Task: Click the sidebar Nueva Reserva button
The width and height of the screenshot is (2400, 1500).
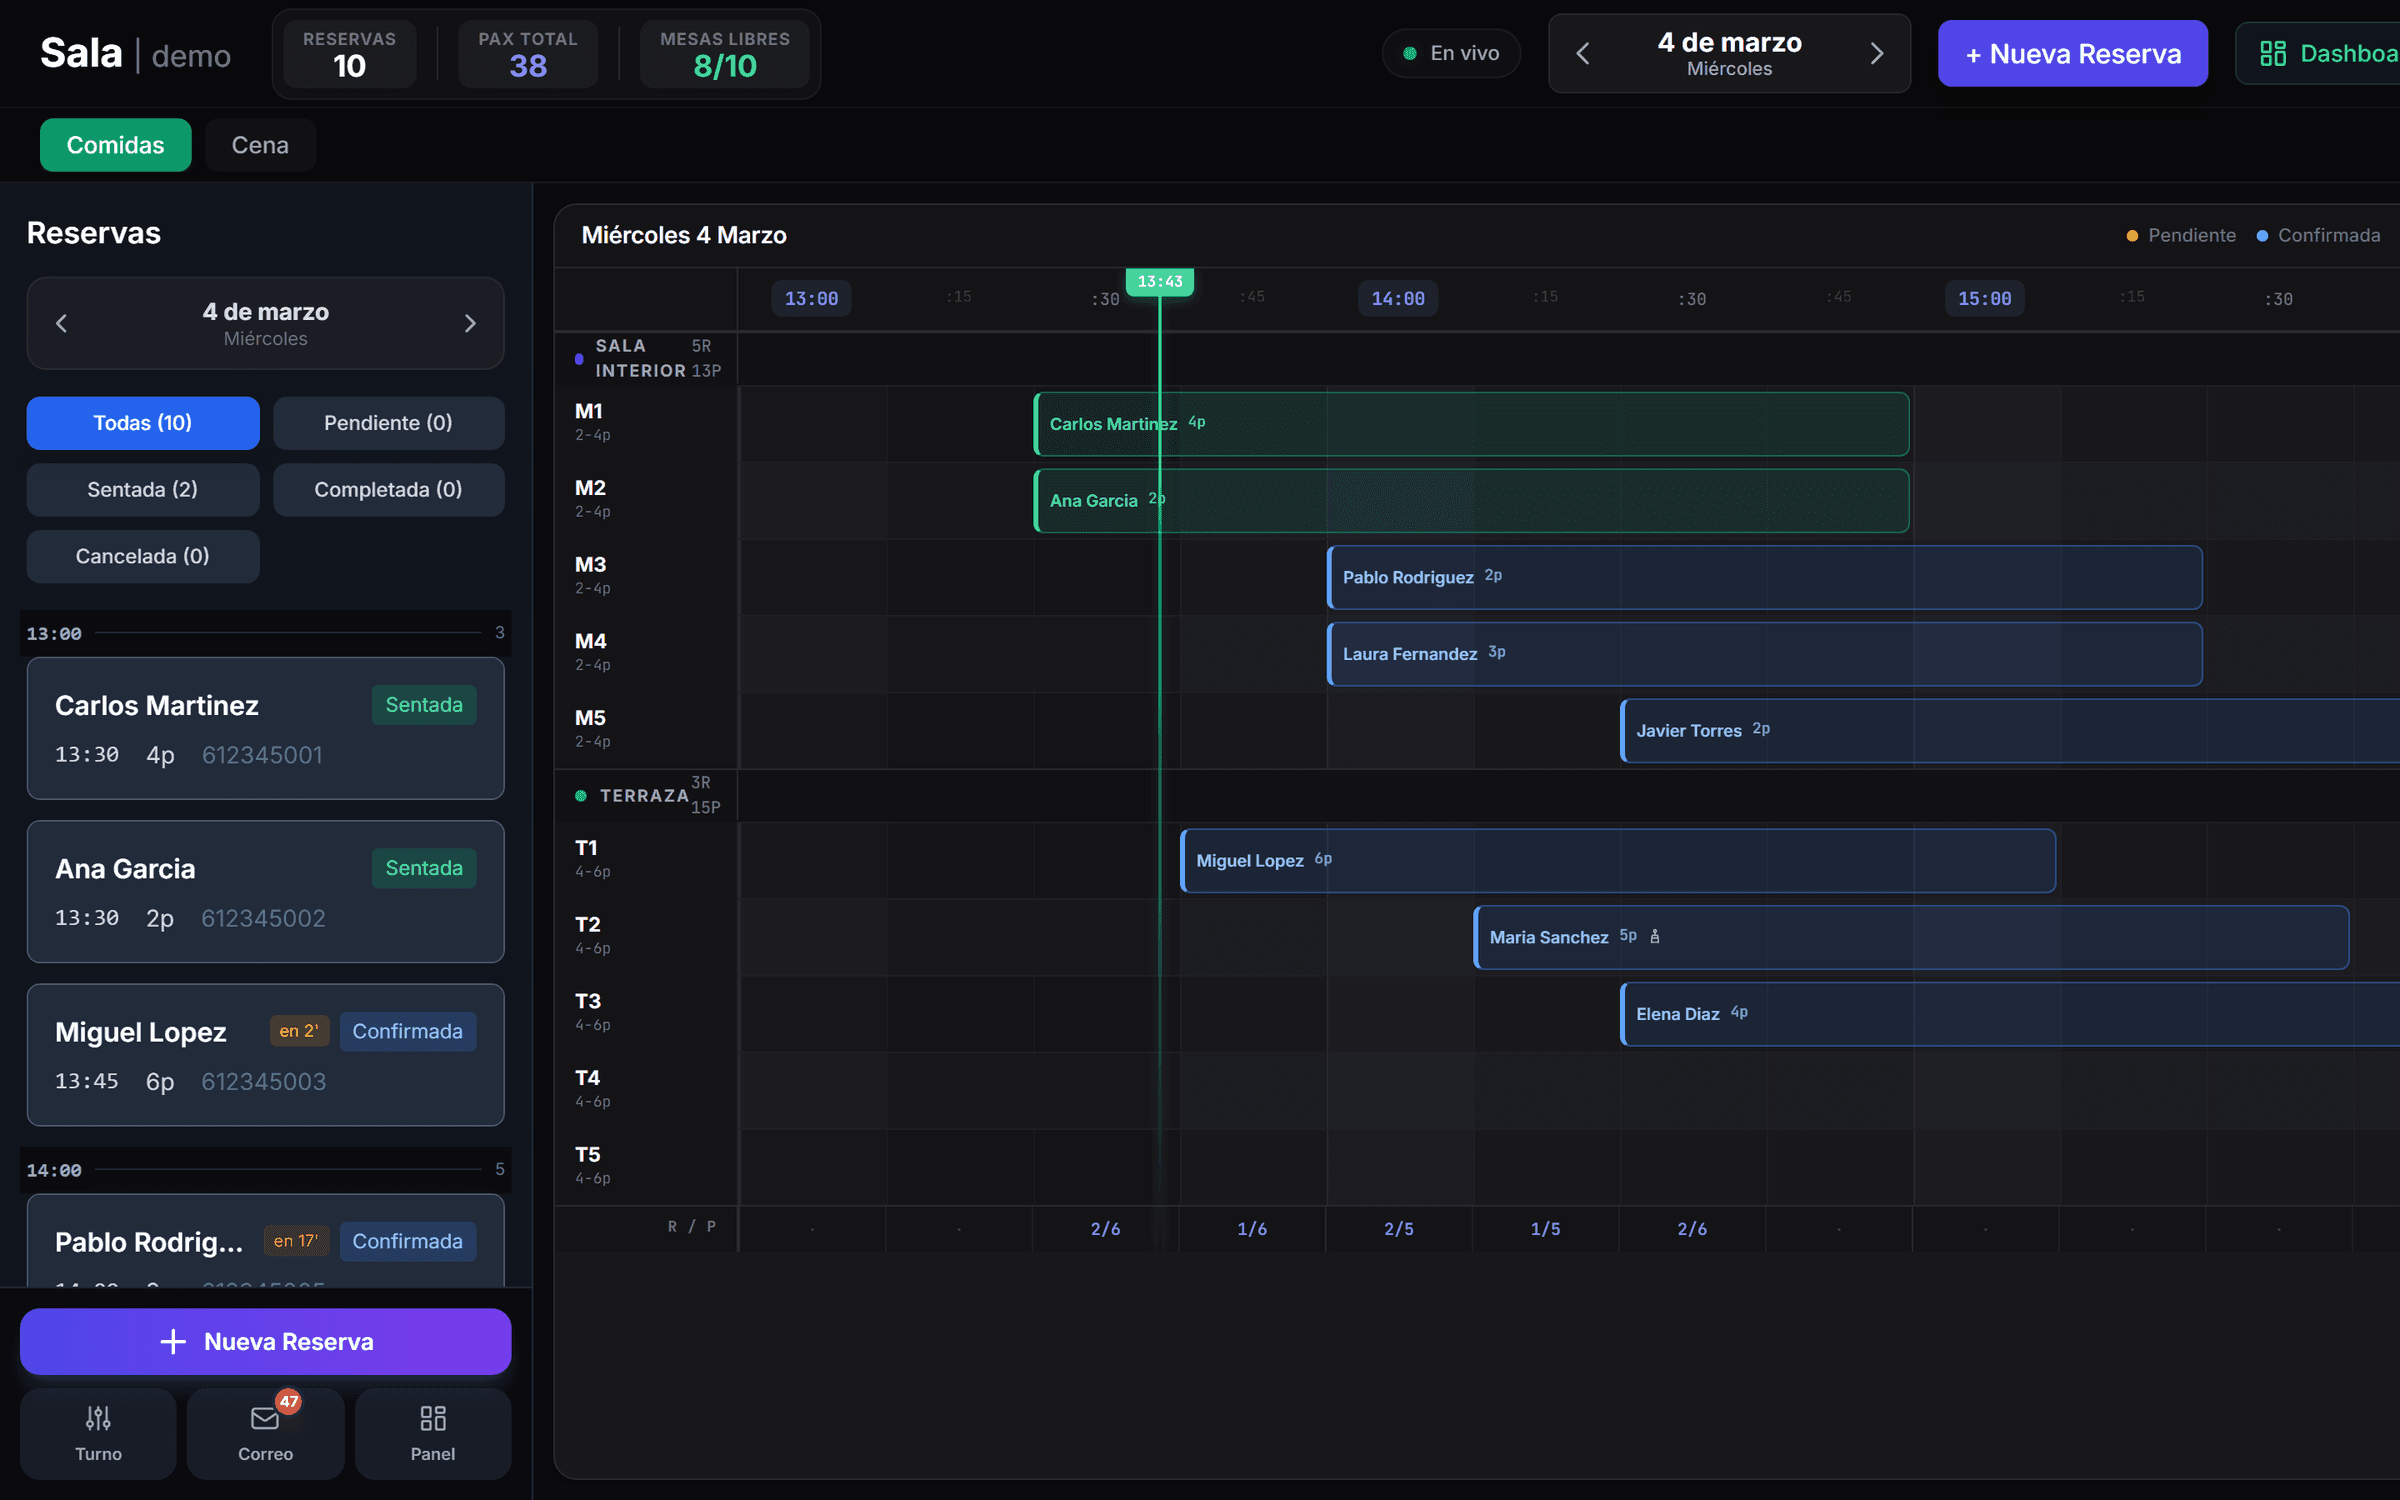Action: click(265, 1341)
